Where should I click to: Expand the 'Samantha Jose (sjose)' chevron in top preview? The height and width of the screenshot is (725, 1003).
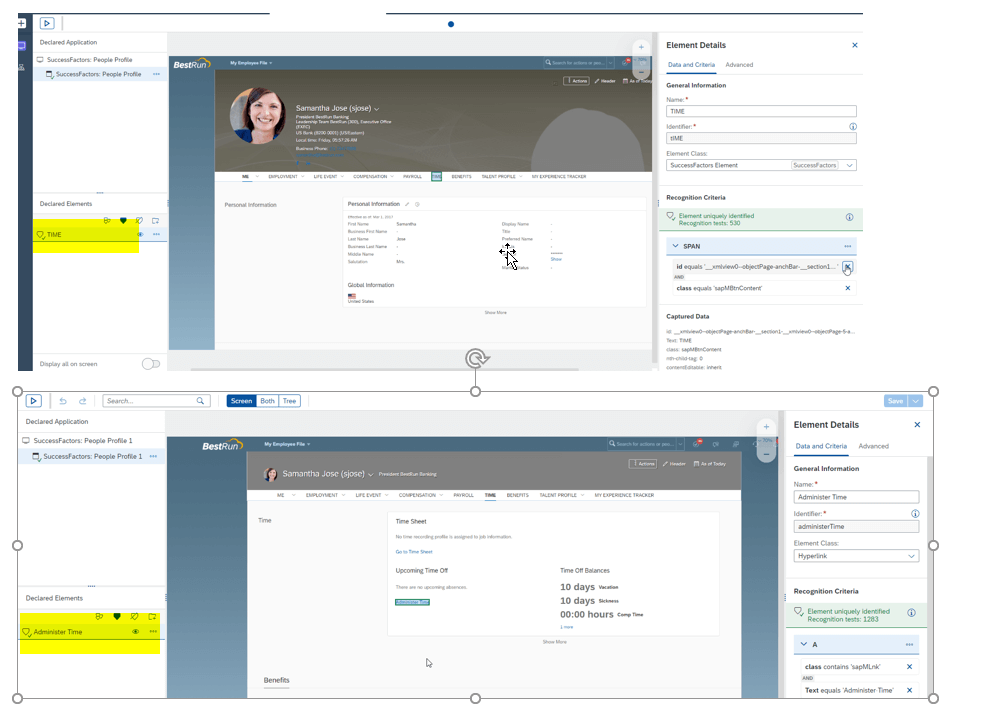(376, 109)
